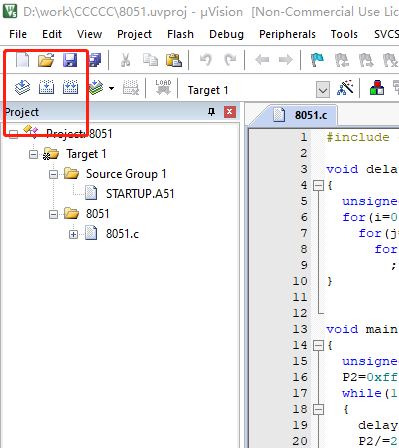Select Target 1 in project tree
The width and height of the screenshot is (399, 448).
pyautogui.click(x=86, y=154)
